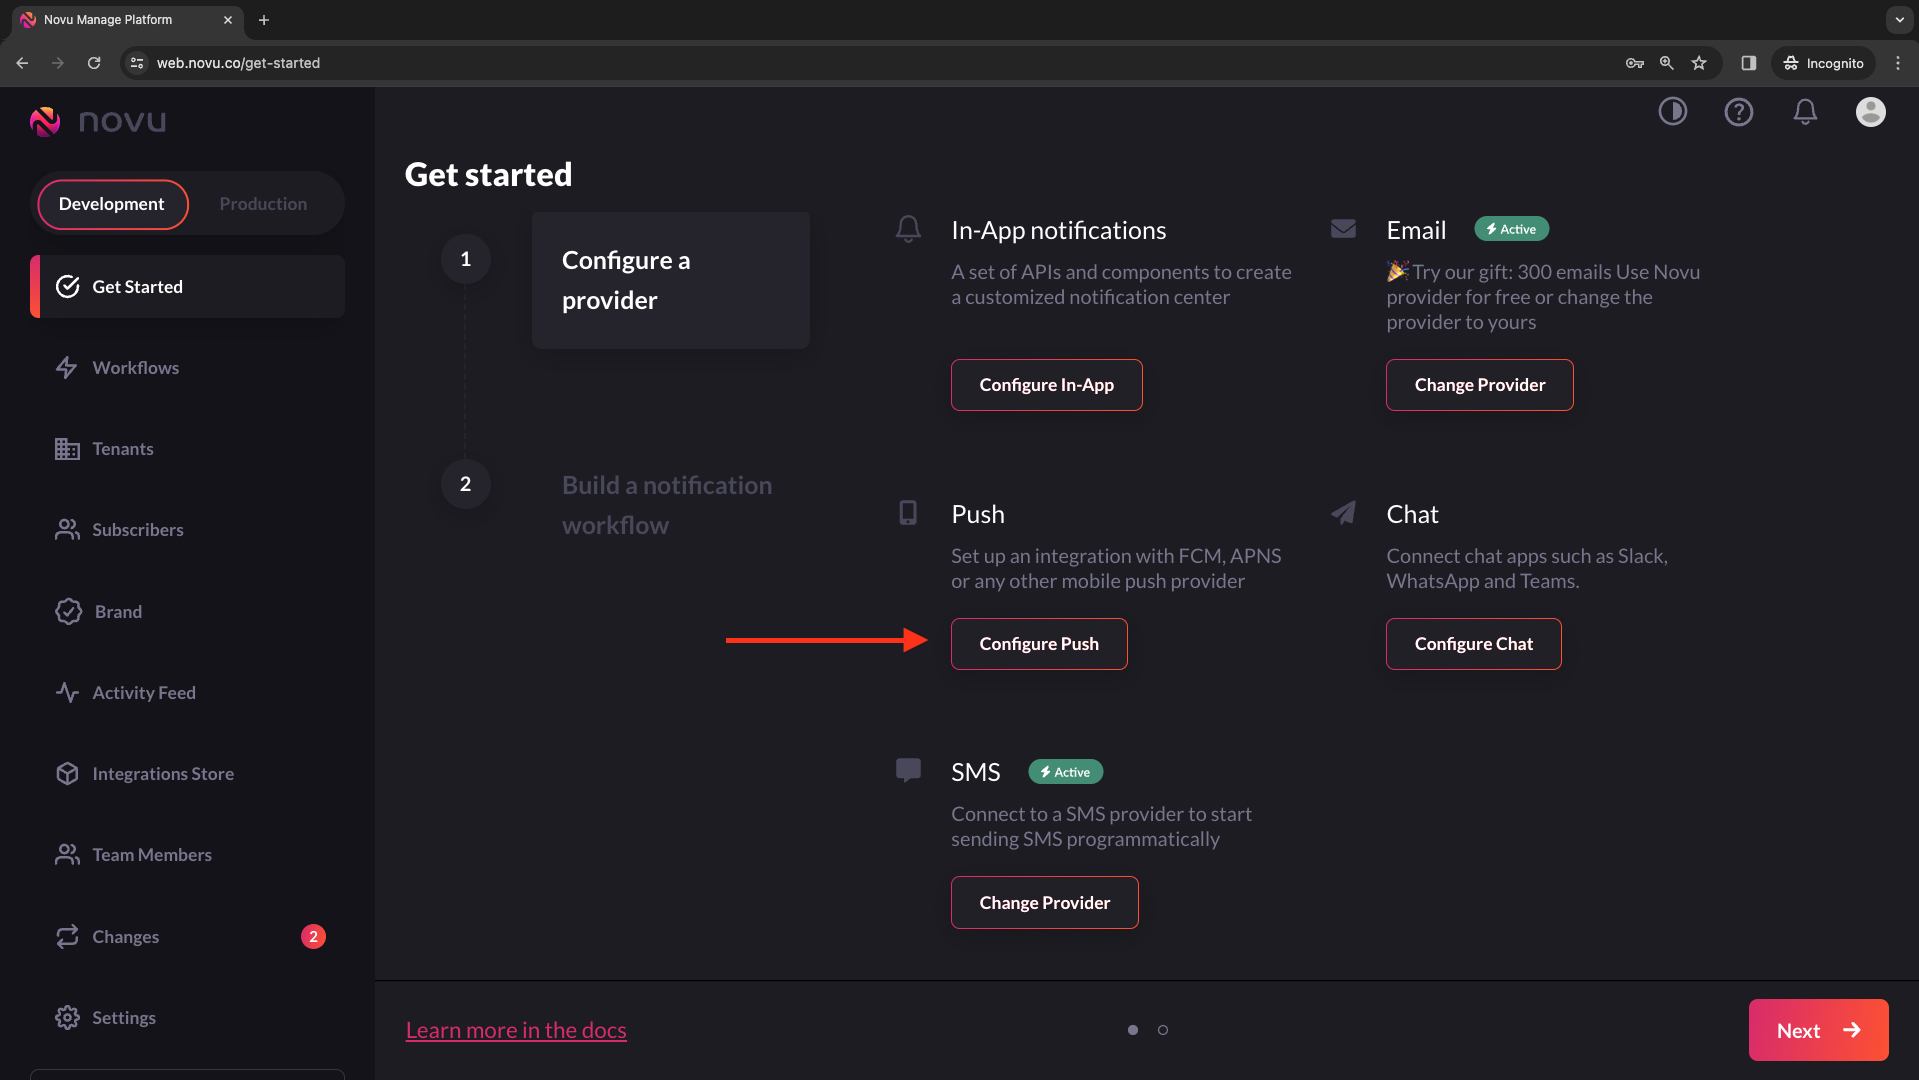Click the Next button
1919x1080 pixels.
[1818, 1030]
